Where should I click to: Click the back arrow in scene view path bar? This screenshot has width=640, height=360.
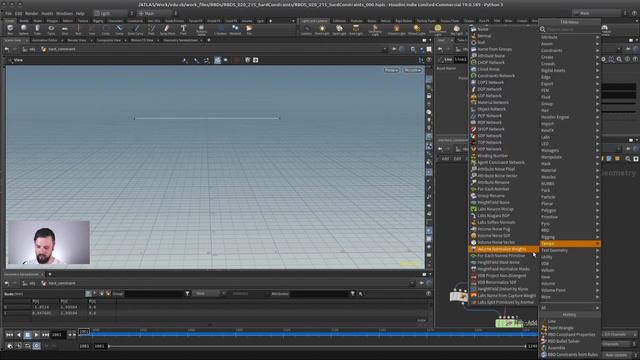7,49
